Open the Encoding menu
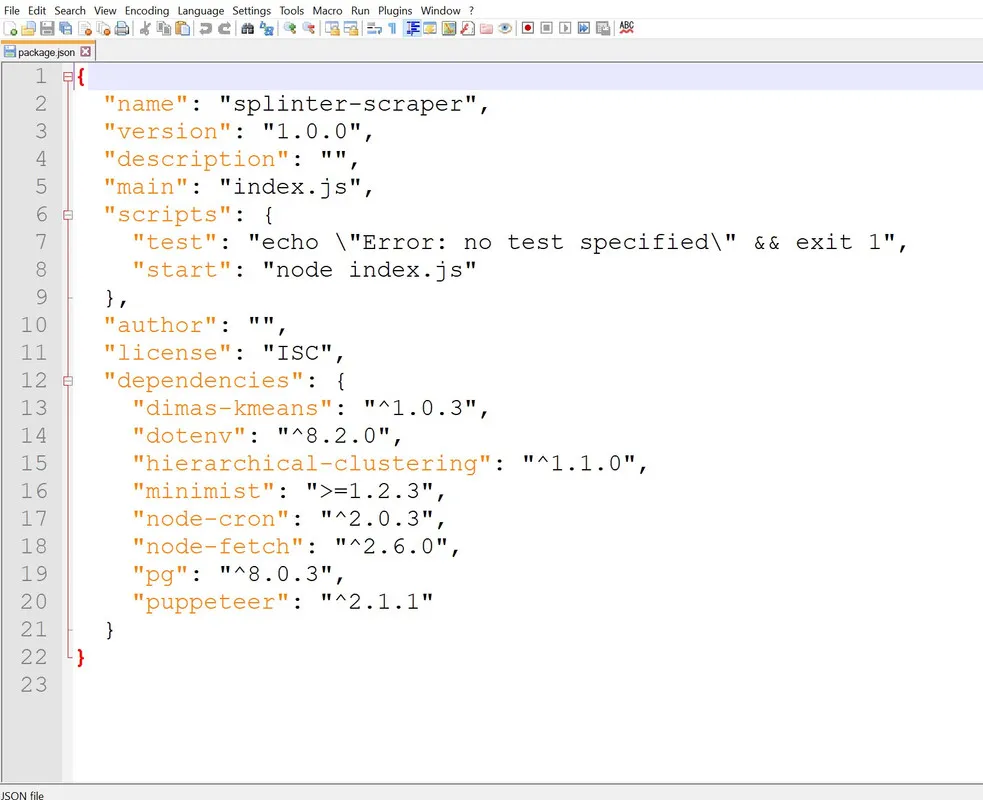 click(x=147, y=11)
